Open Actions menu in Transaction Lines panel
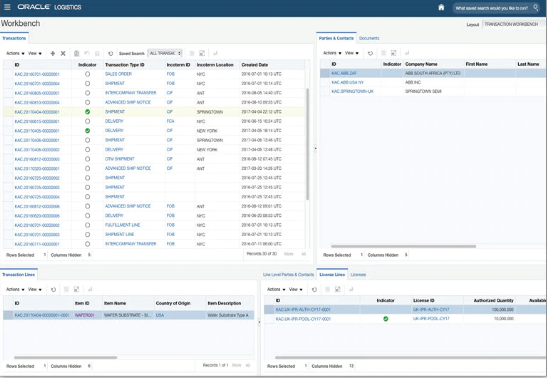This screenshot has width=547, height=378. coord(15,289)
